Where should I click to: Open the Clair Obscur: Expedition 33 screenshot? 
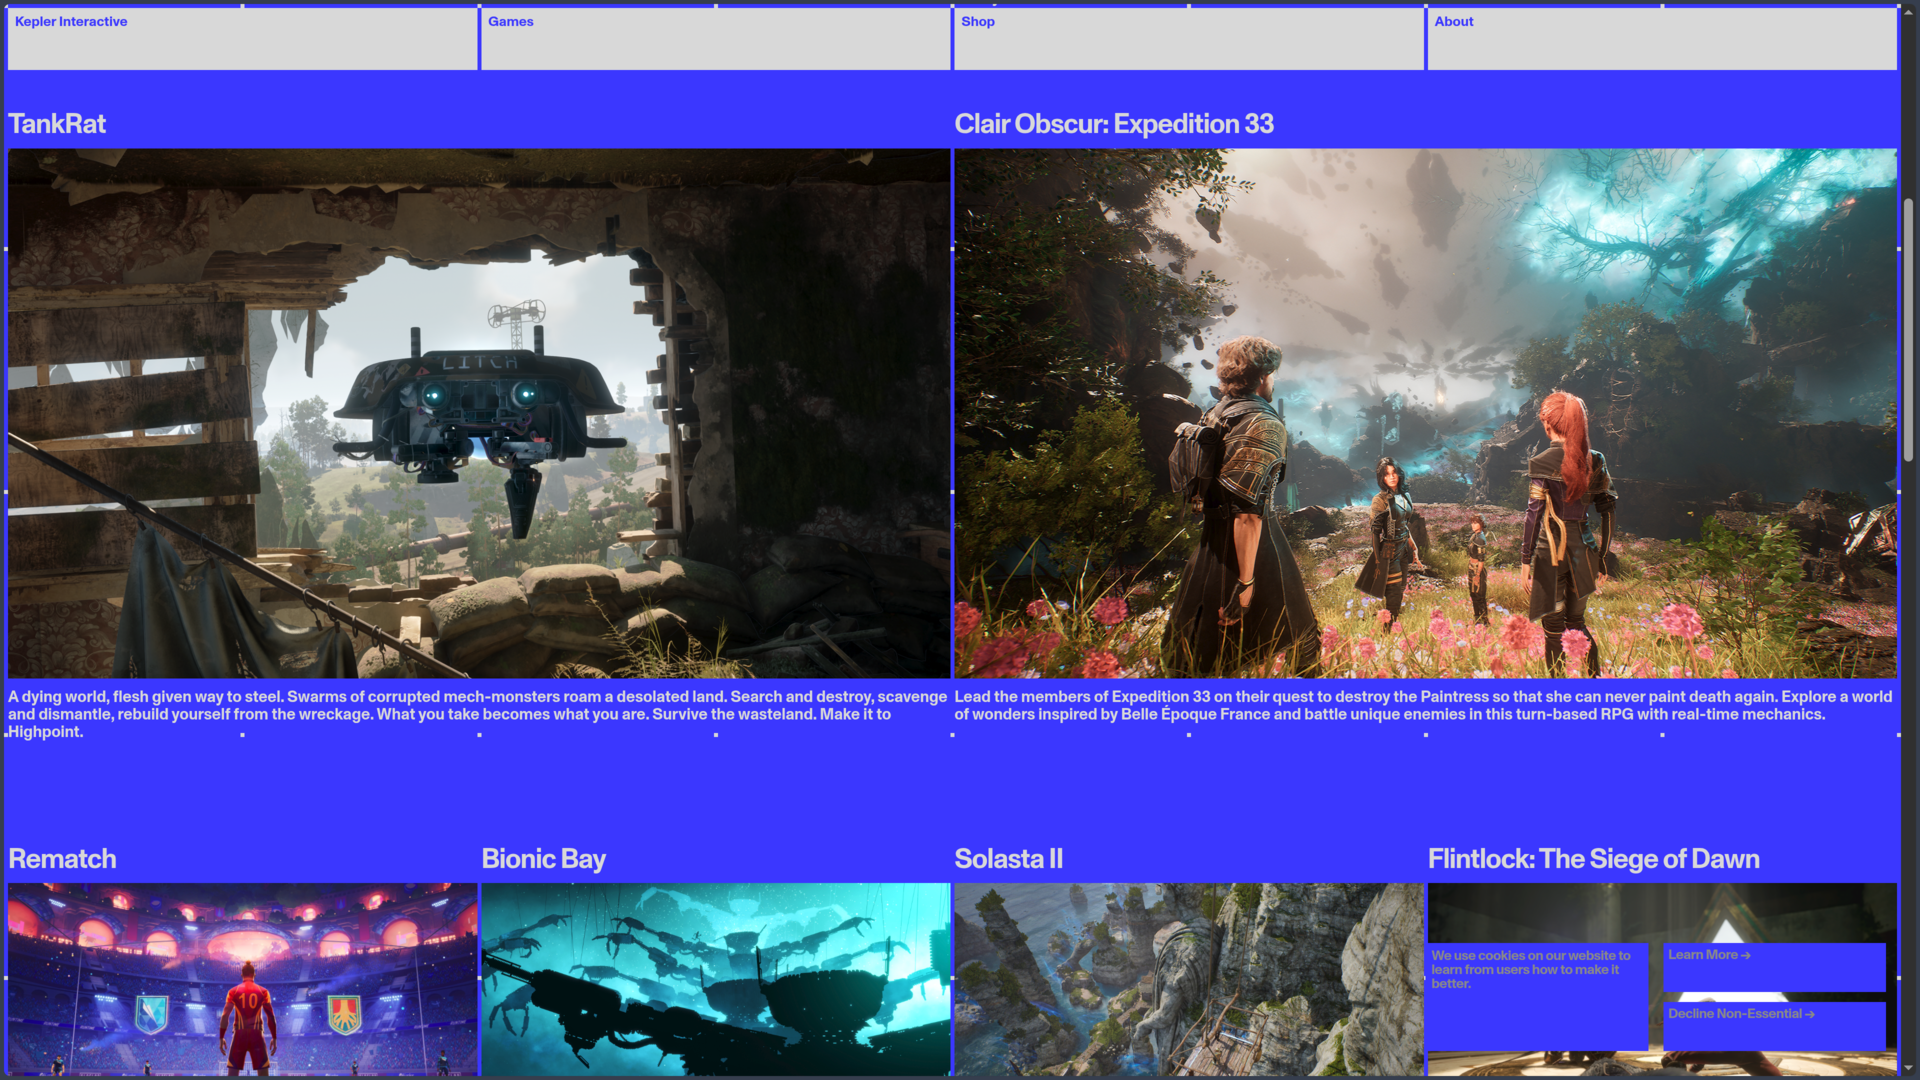pos(1425,413)
